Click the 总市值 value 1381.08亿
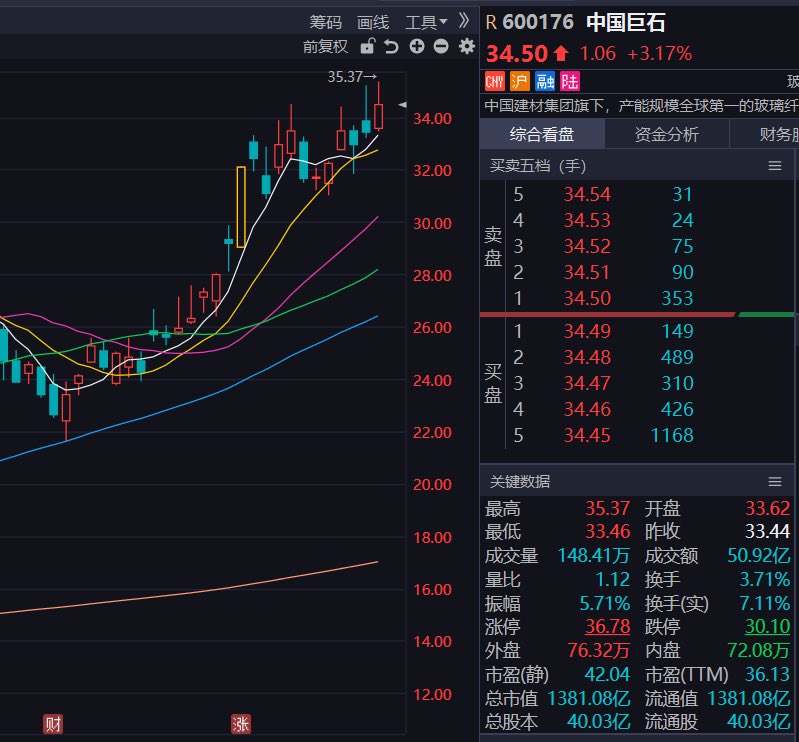 [x=589, y=698]
